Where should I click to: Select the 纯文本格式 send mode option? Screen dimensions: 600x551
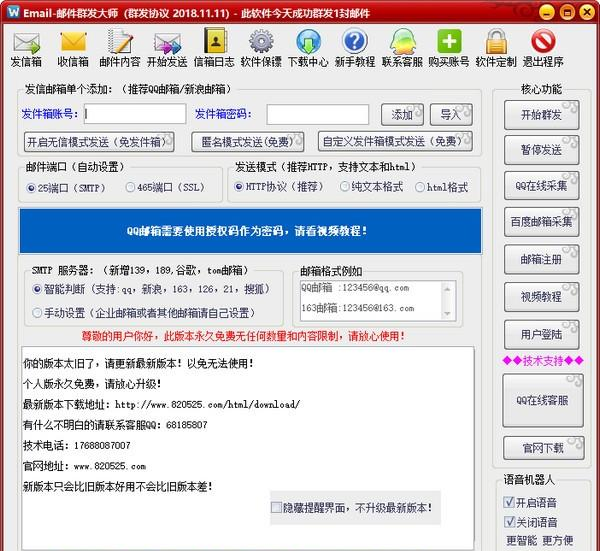tap(346, 187)
